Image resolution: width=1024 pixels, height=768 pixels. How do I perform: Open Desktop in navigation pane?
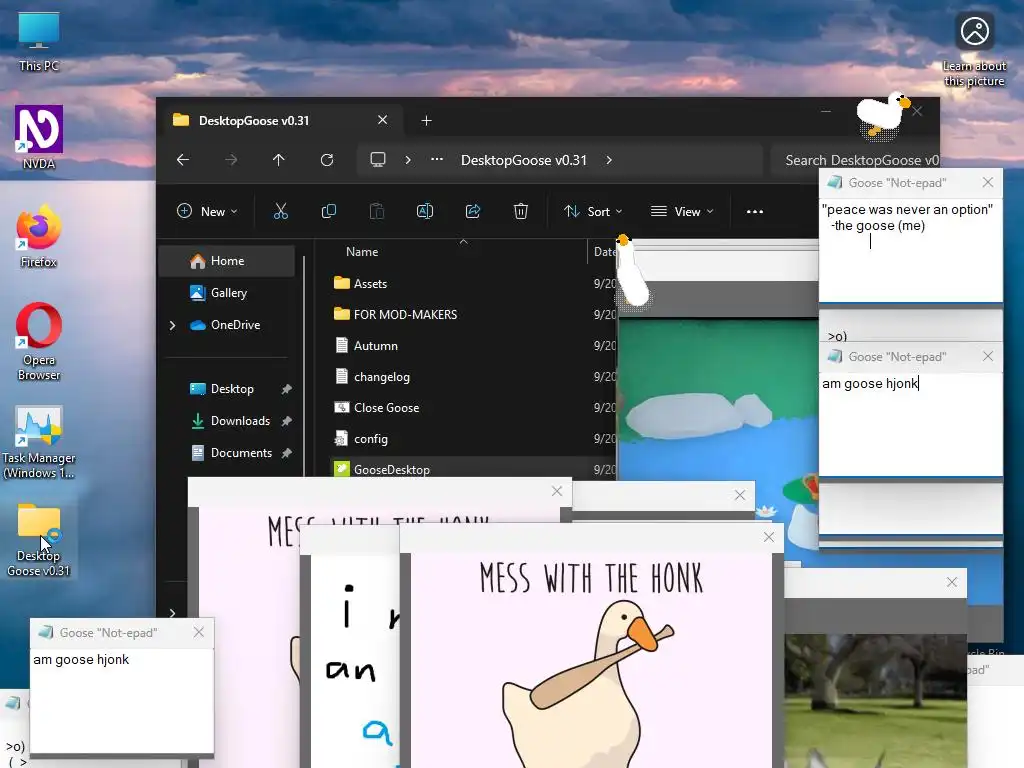[227, 389]
